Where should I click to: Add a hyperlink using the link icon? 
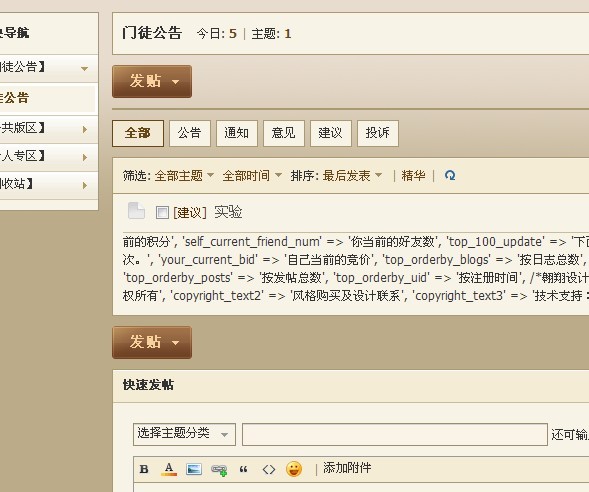point(219,470)
